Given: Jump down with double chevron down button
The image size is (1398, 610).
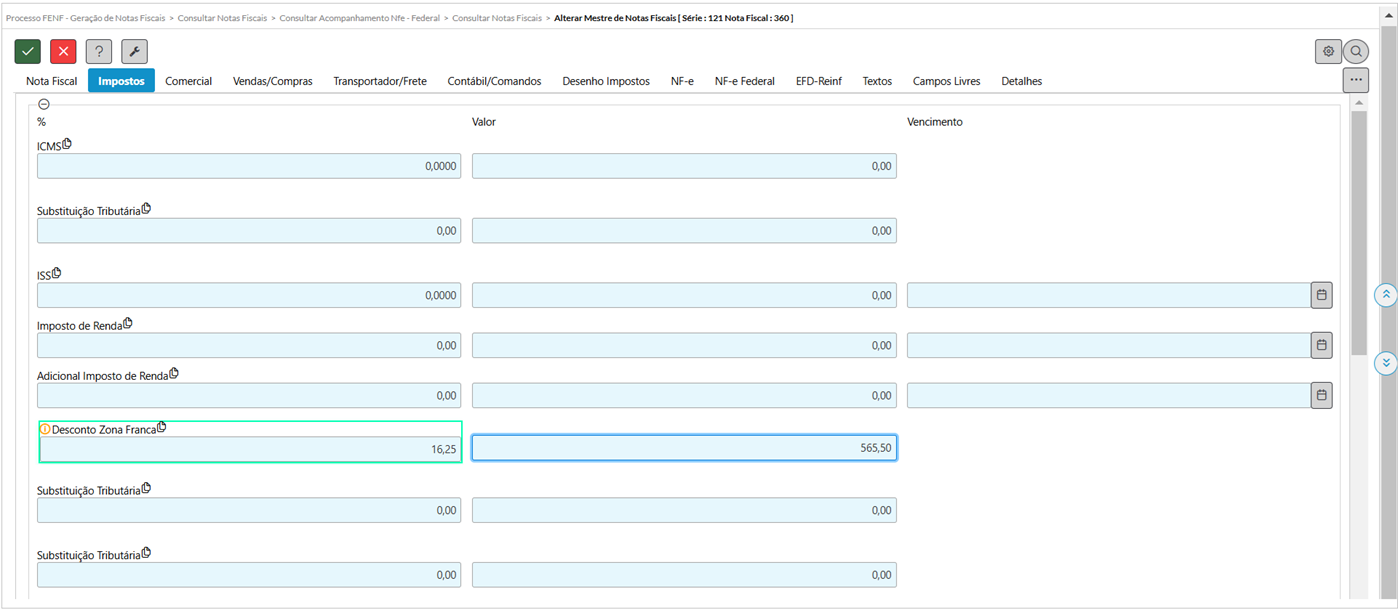Looking at the screenshot, I should coord(1385,363).
